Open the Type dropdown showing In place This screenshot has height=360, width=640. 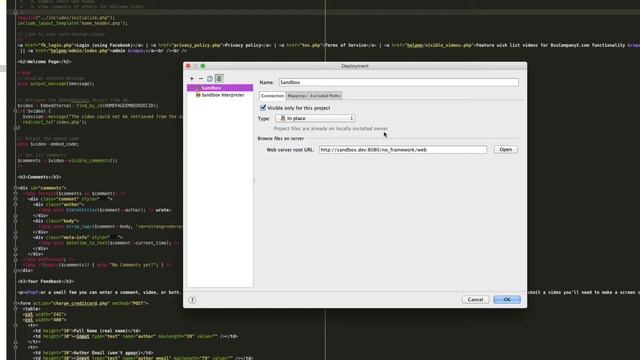point(315,118)
